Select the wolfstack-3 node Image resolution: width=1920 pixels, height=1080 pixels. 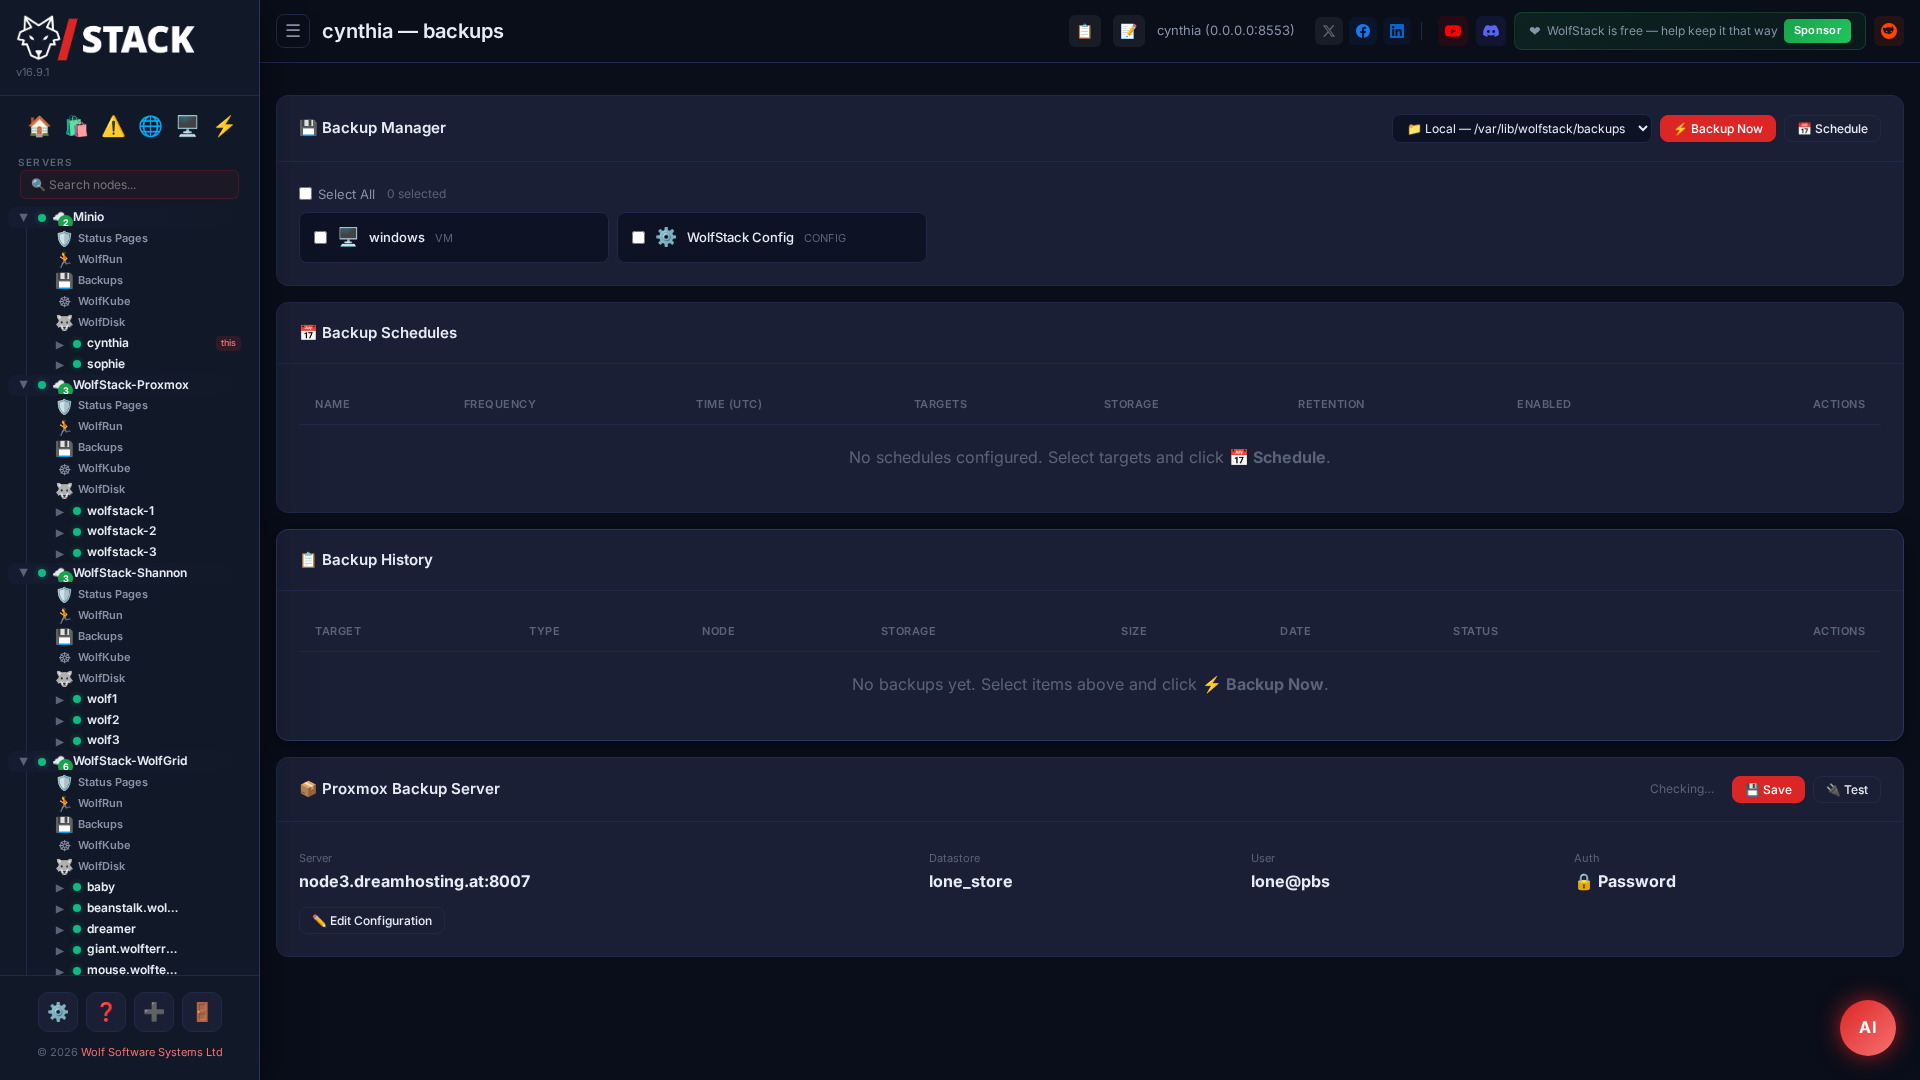[121, 552]
